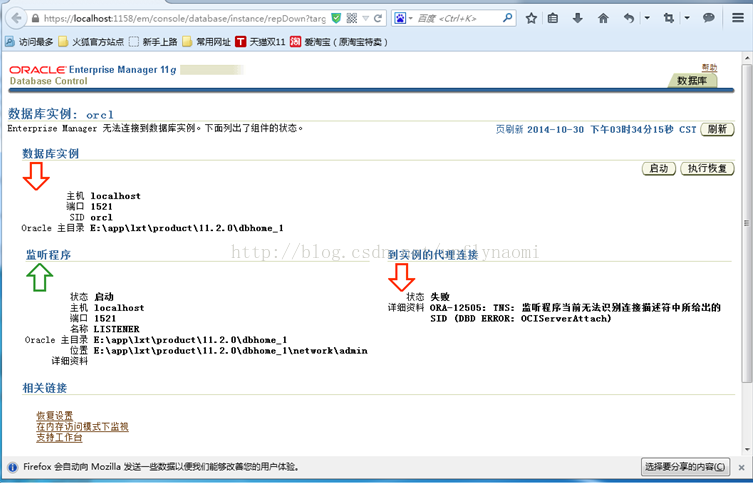Click the agent status 失败 text
753x483 pixels.
[440, 297]
